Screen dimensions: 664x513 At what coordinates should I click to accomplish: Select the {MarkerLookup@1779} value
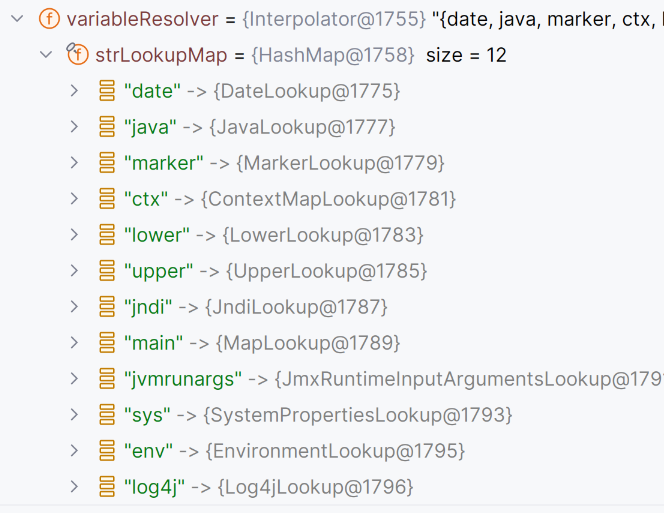(340, 163)
